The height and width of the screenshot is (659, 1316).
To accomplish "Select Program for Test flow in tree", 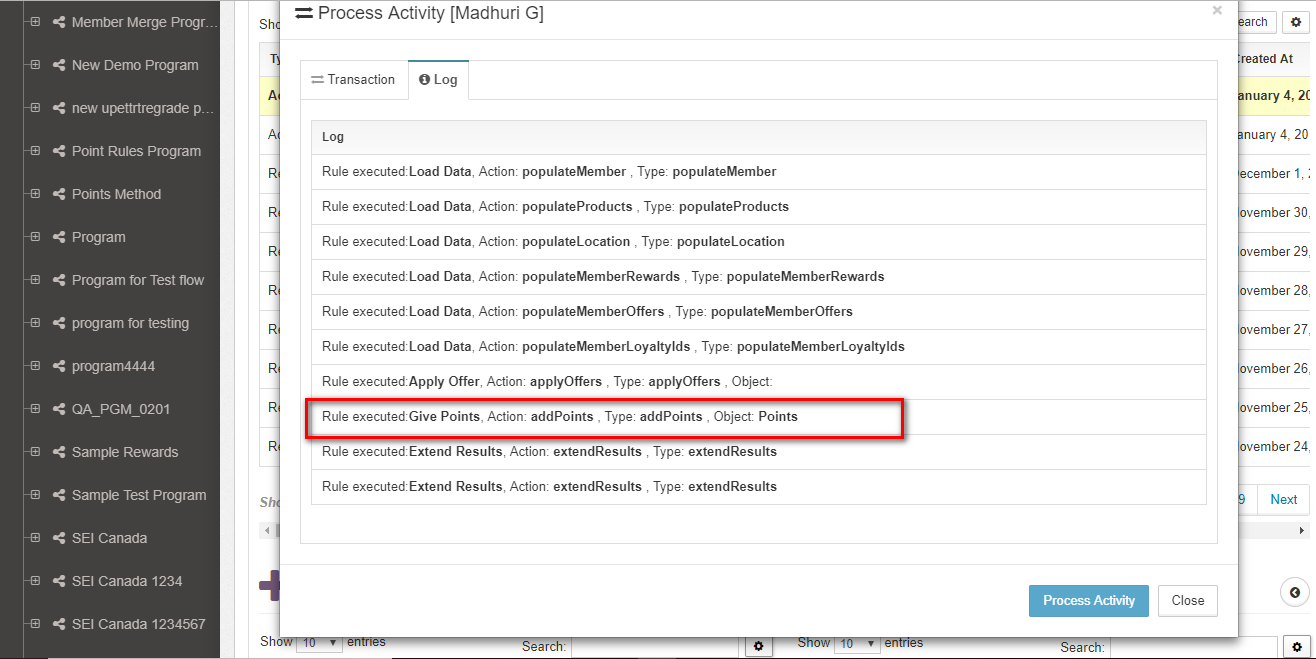I will coord(137,280).
